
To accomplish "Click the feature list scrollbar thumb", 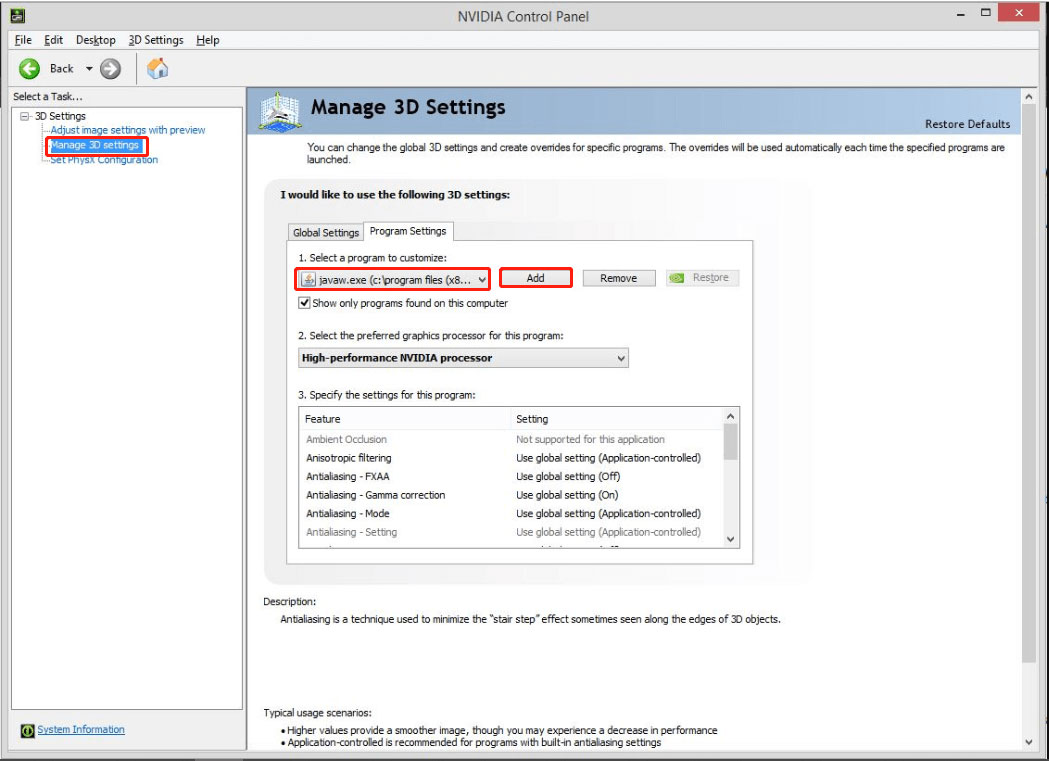I will (x=731, y=442).
